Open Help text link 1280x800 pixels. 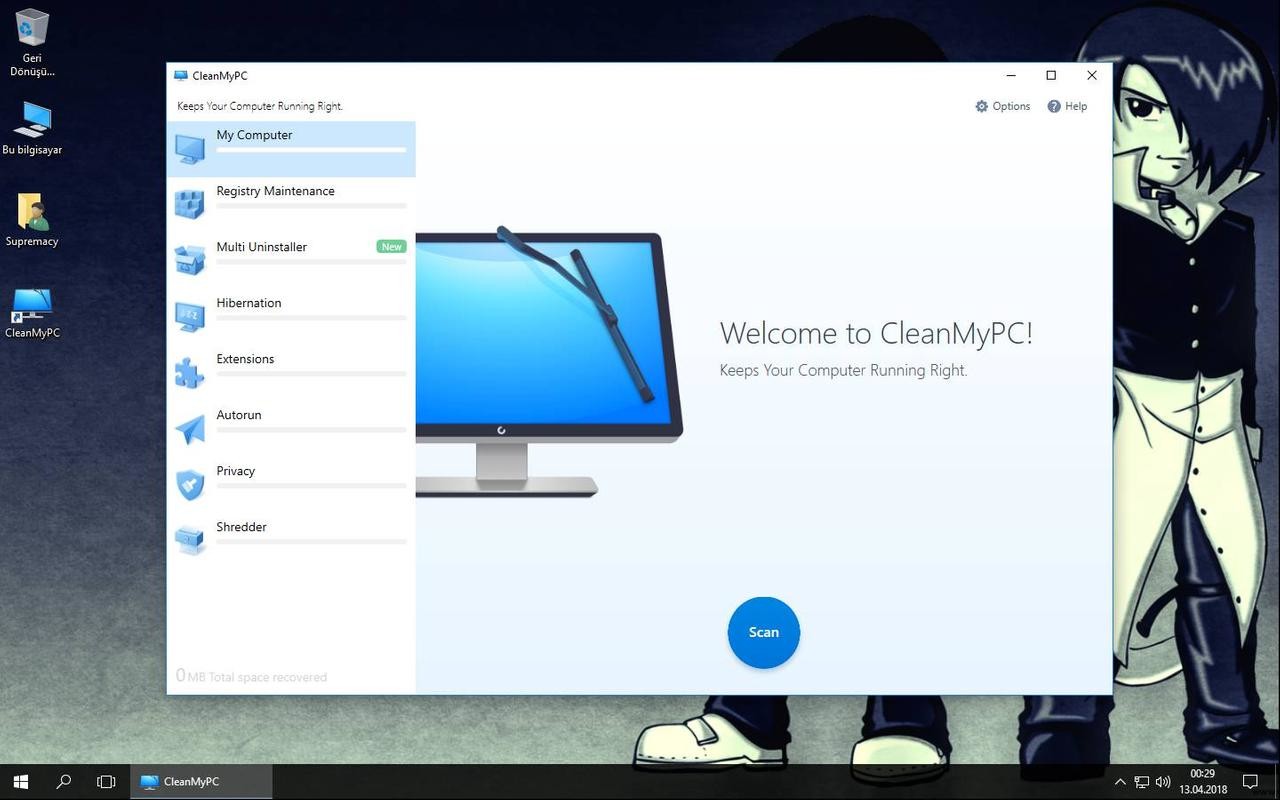click(1076, 106)
